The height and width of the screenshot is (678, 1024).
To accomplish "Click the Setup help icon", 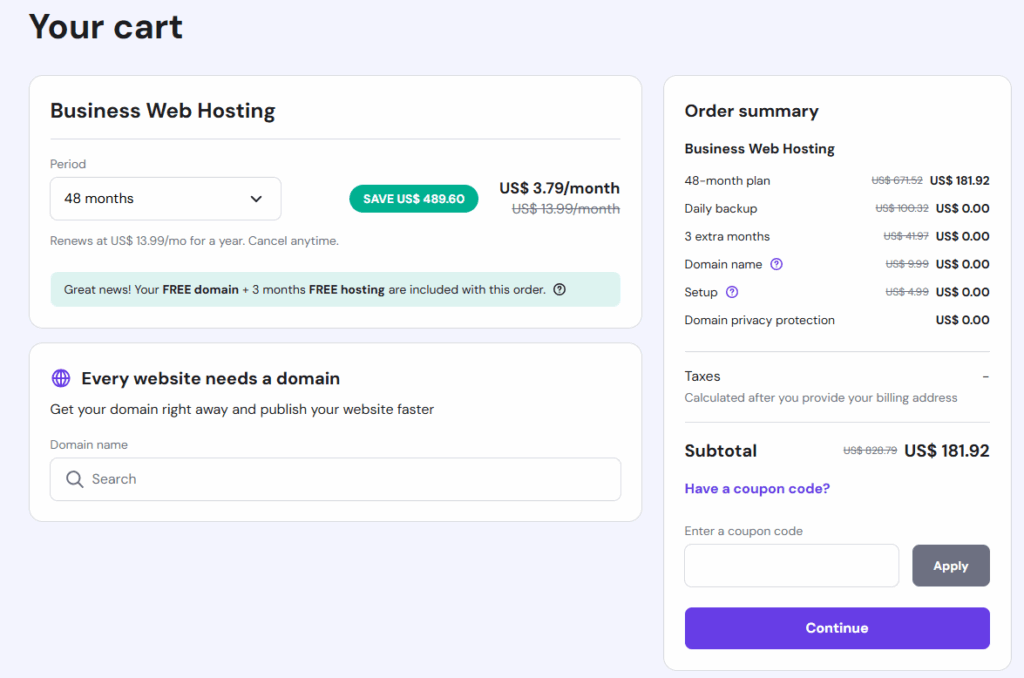I will click(733, 292).
